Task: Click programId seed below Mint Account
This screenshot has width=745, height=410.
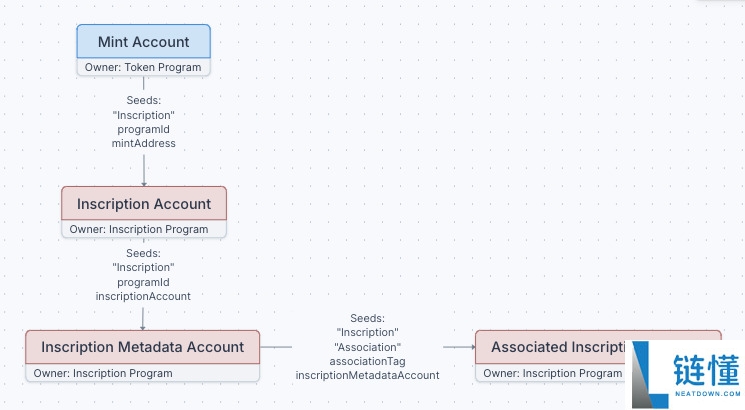Action: tap(143, 130)
